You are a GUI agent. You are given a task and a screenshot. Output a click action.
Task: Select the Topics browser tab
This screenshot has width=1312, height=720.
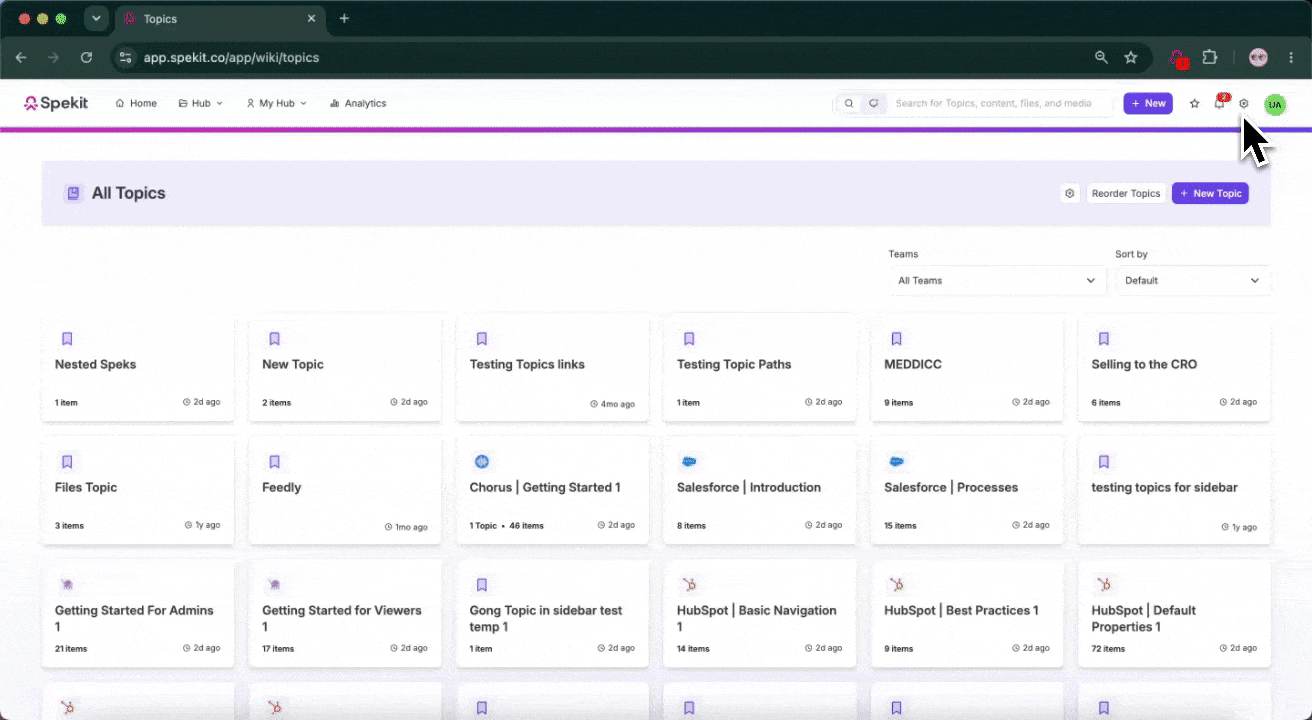[x=220, y=18]
